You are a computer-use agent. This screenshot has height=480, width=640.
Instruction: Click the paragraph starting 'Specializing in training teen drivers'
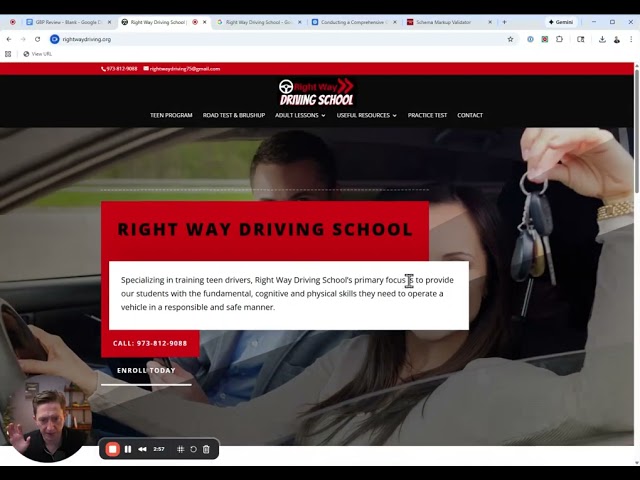[287, 293]
